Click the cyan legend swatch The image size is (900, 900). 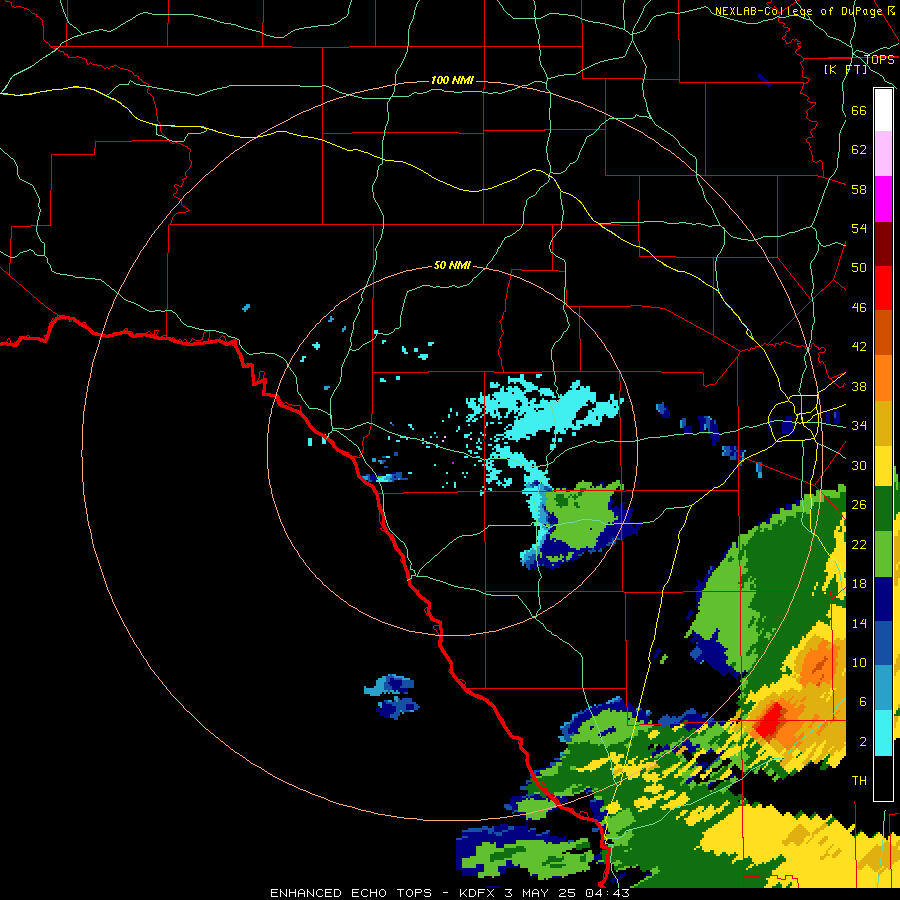point(883,733)
